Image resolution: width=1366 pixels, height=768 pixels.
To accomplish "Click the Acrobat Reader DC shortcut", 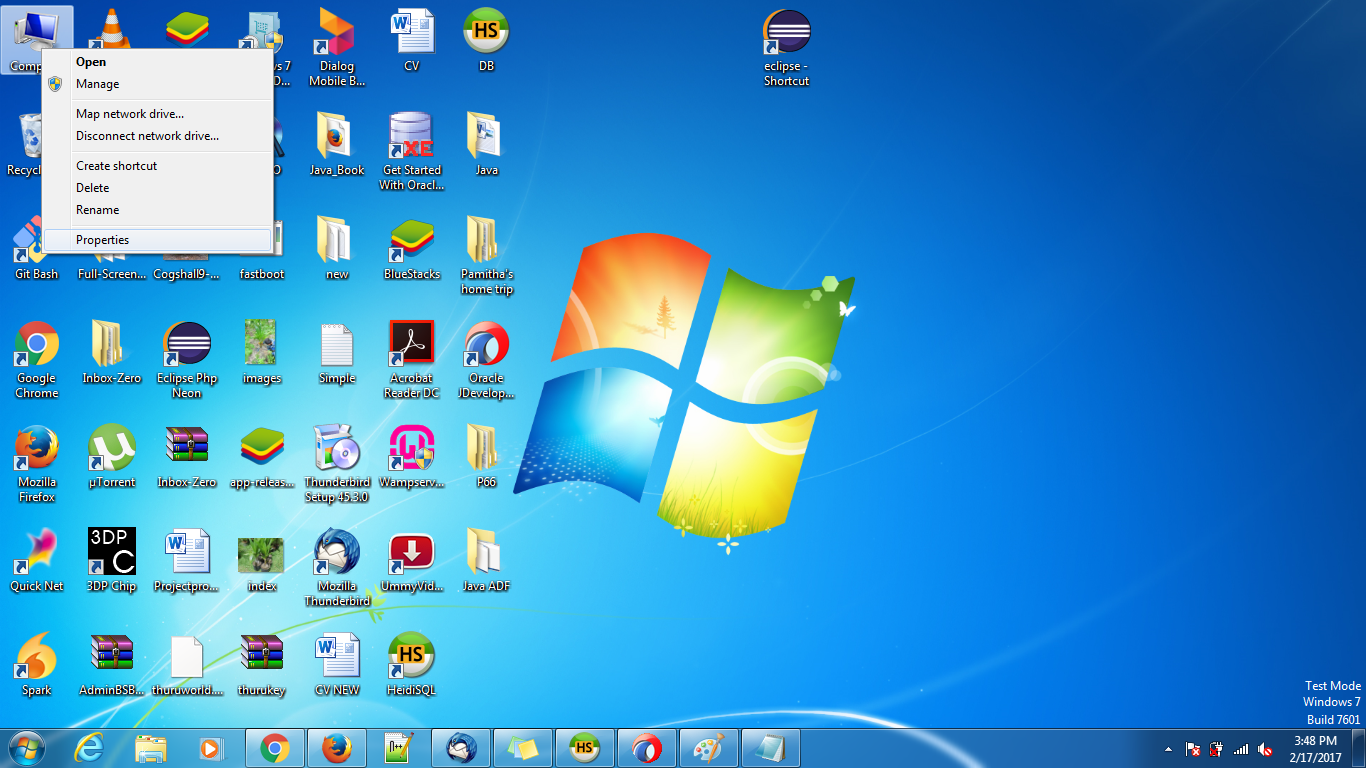I will pos(412,359).
